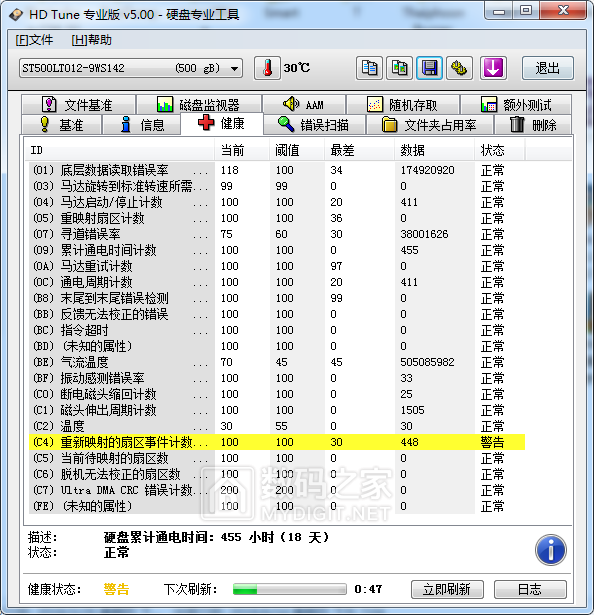This screenshot has height=615, width=594.
Task: Switch to the 额外测试 tab
Action: [x=516, y=105]
